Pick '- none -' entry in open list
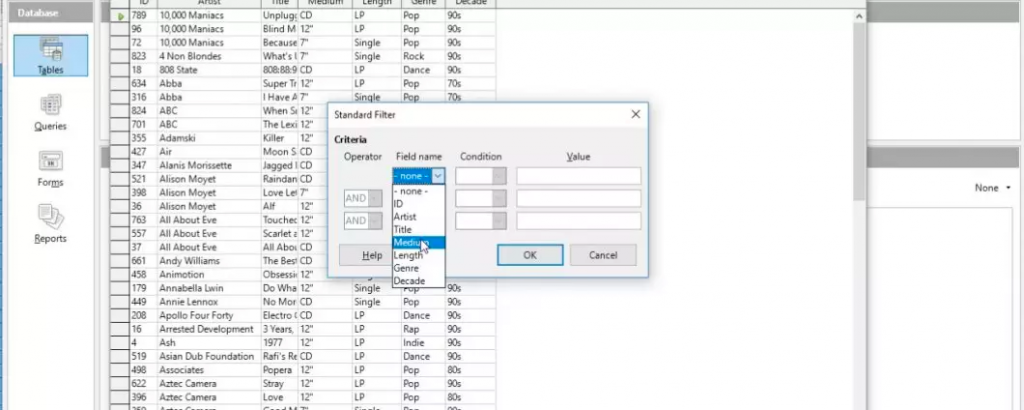 tap(419, 191)
